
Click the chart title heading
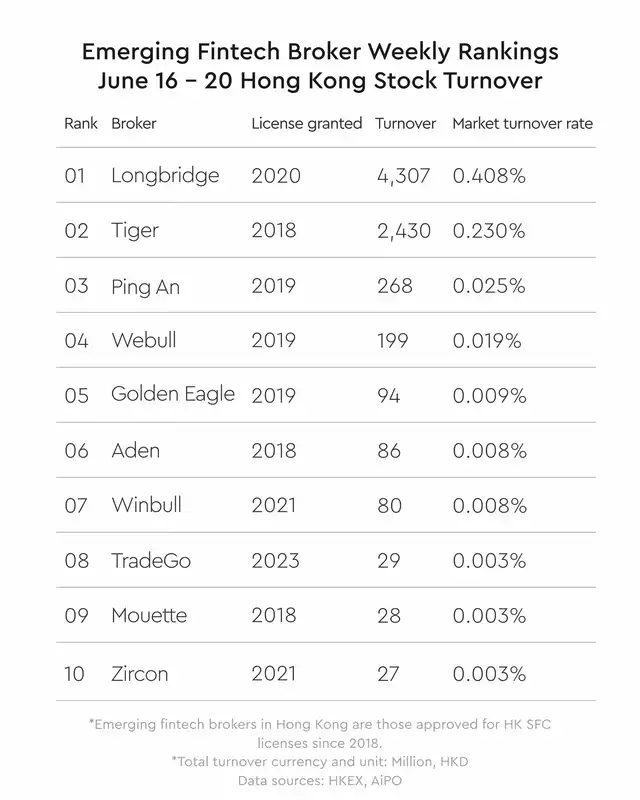pos(320,66)
